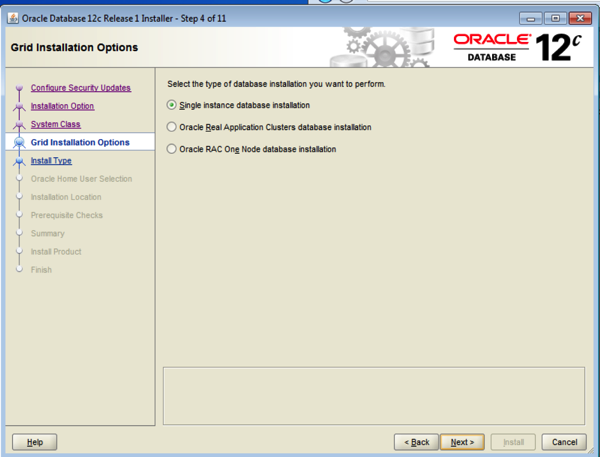This screenshot has width=600, height=457.
Task: Click the Help button
Action: [x=34, y=442]
